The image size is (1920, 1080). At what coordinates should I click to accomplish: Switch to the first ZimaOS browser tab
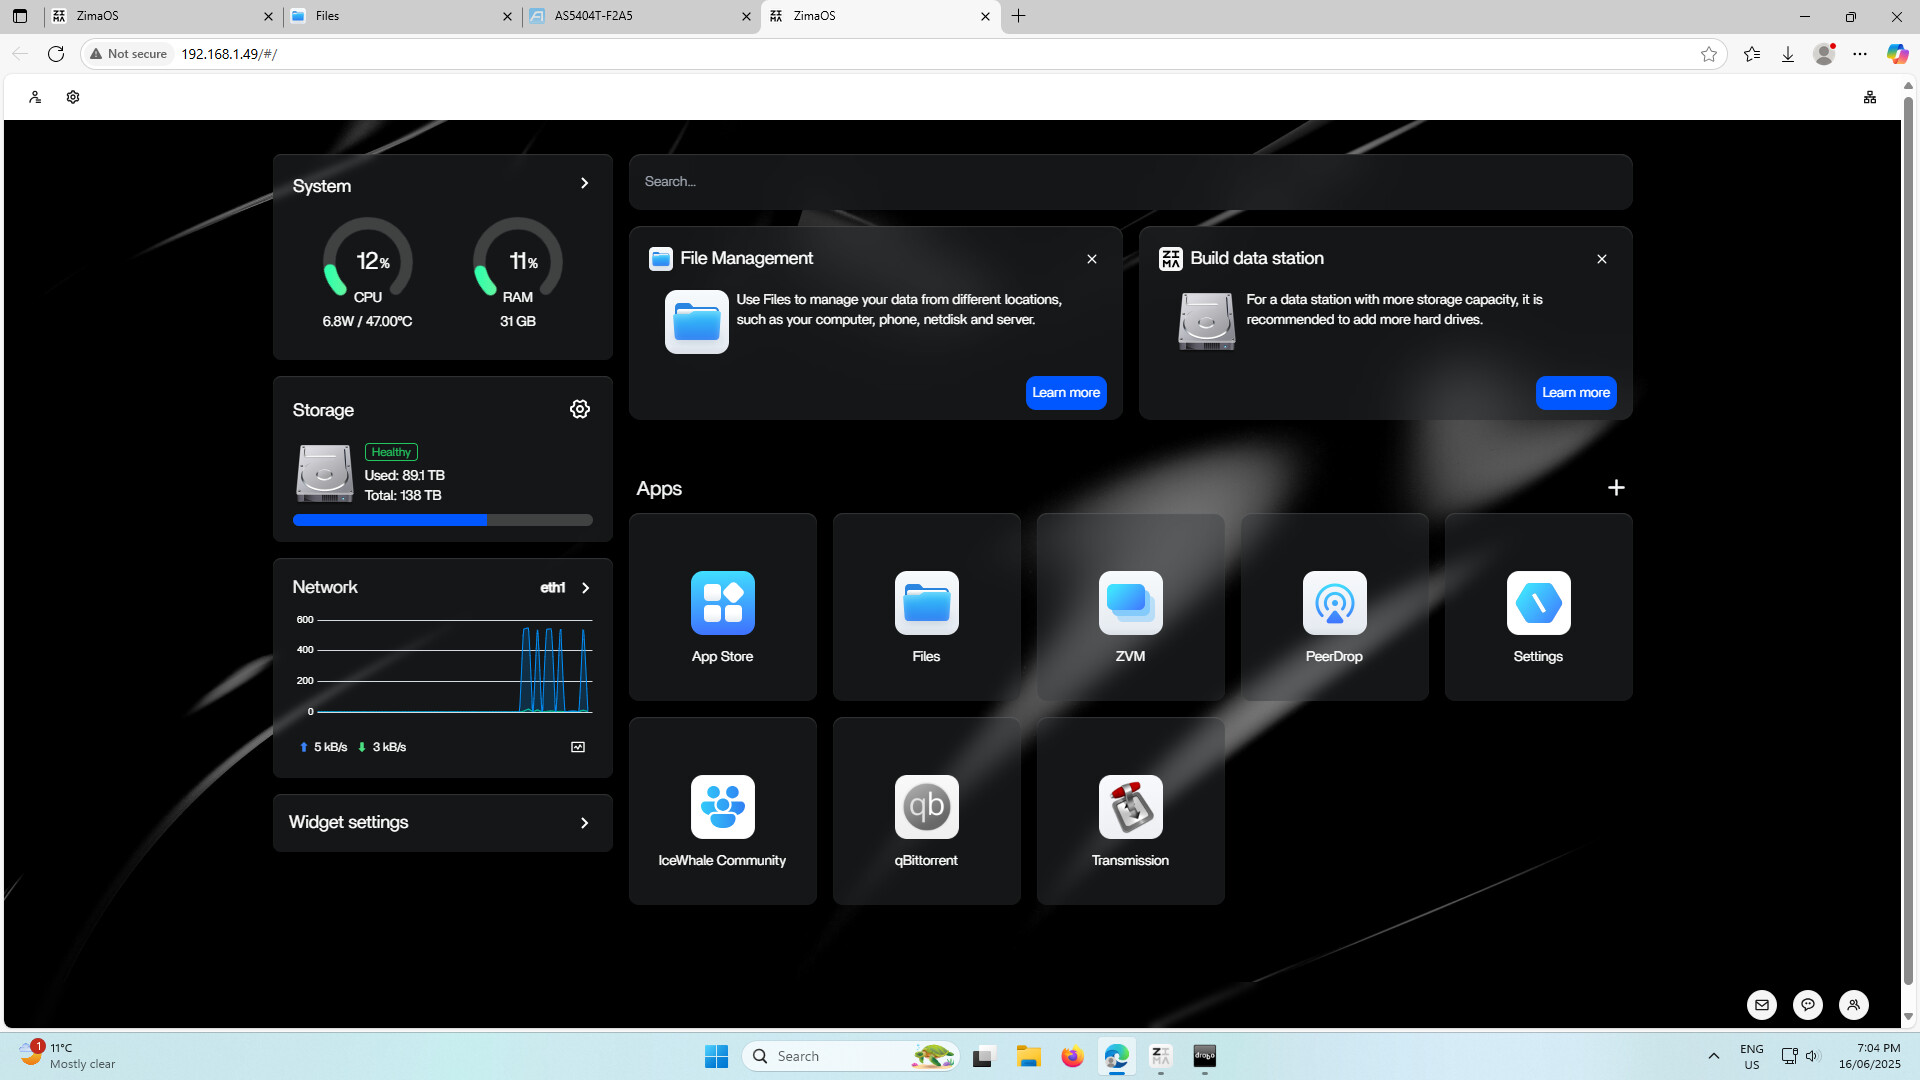(x=163, y=16)
